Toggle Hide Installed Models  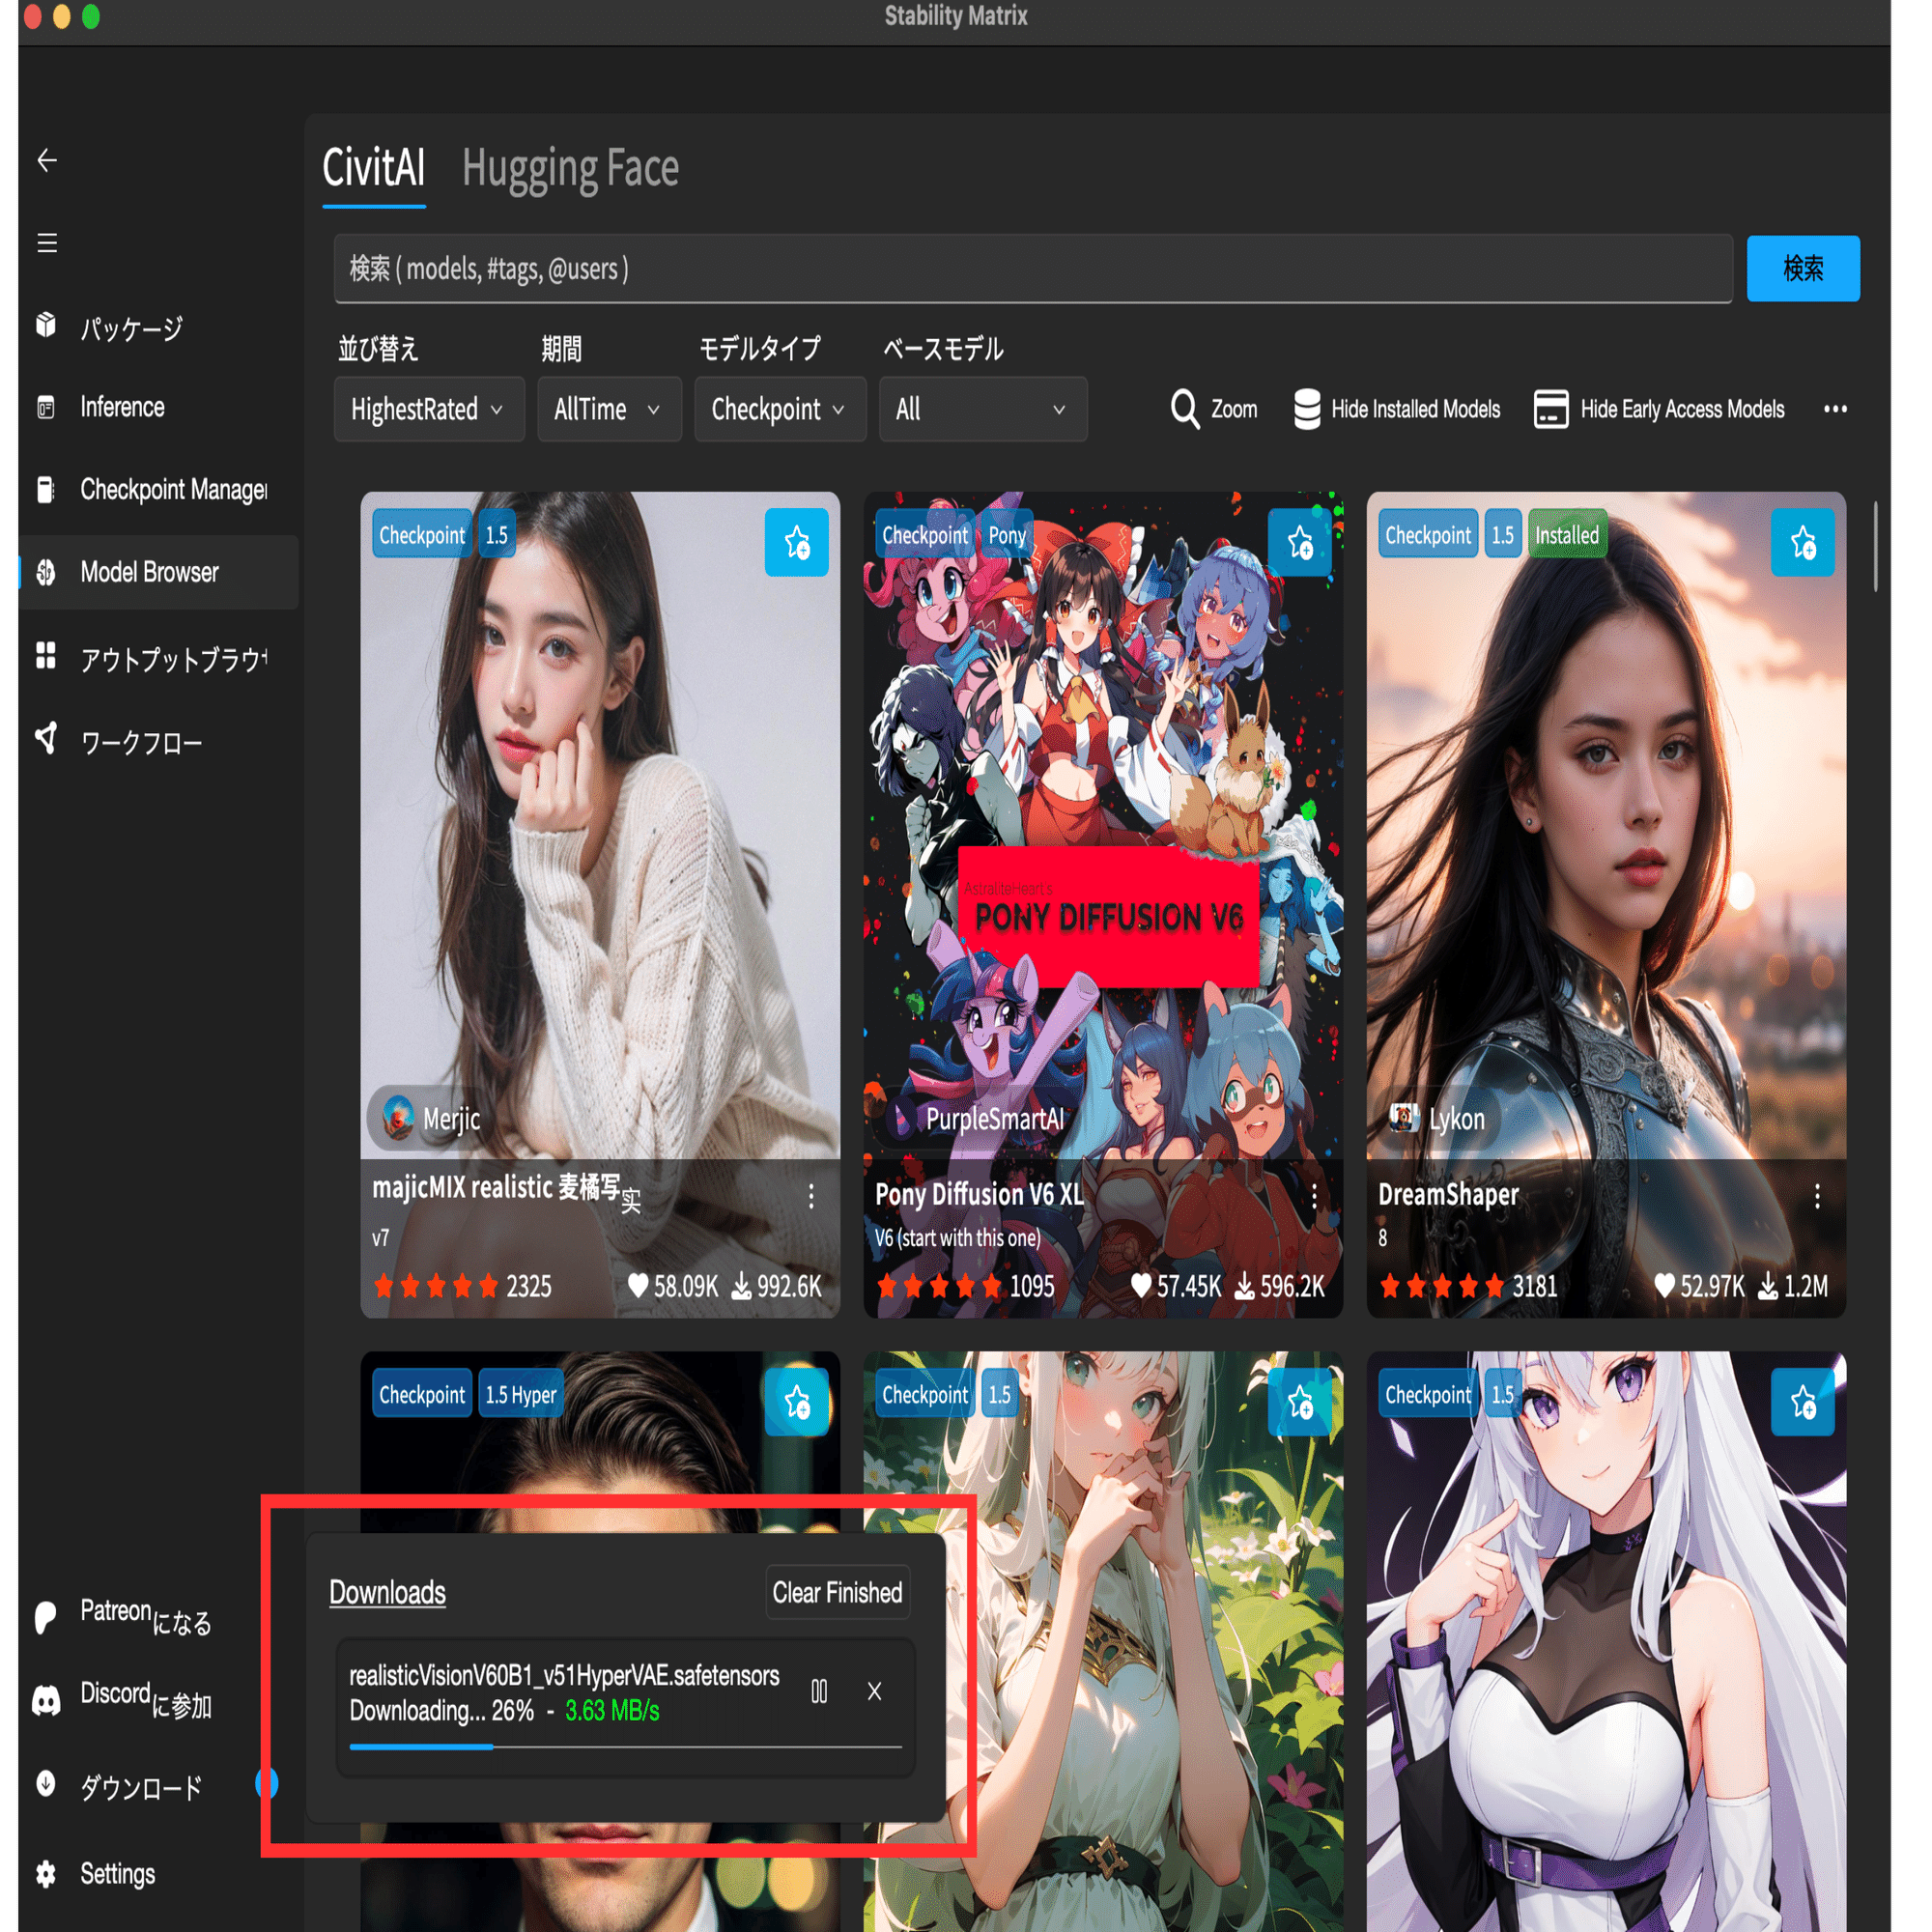click(x=1397, y=409)
